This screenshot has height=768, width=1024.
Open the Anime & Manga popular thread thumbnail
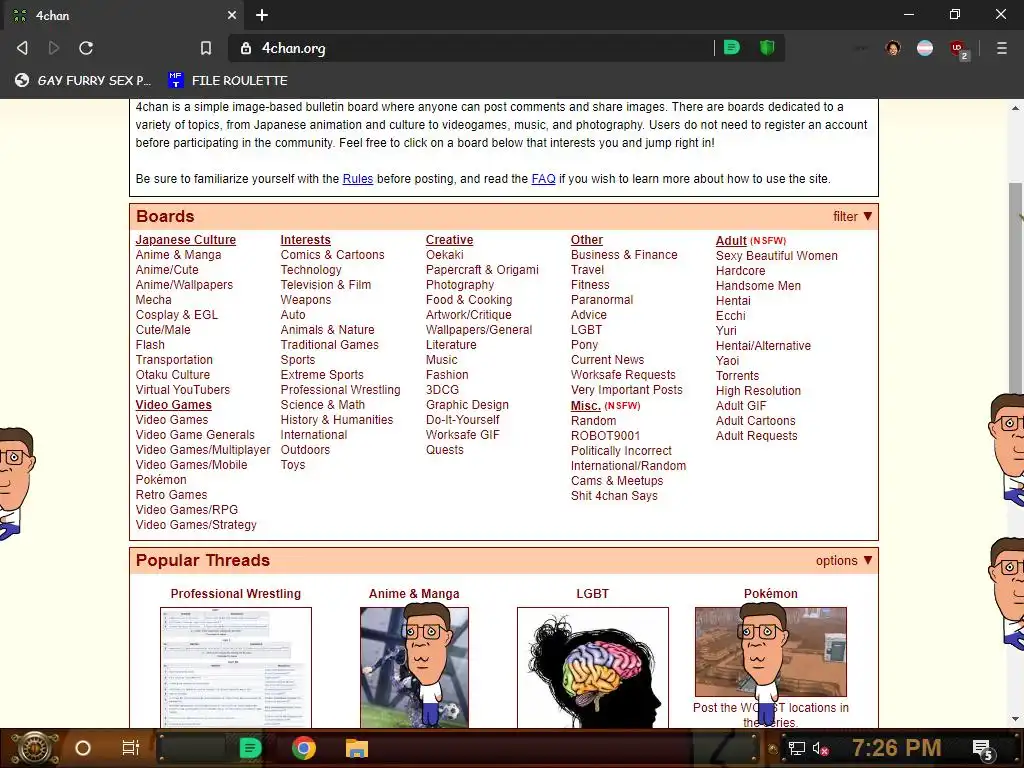pyautogui.click(x=414, y=667)
